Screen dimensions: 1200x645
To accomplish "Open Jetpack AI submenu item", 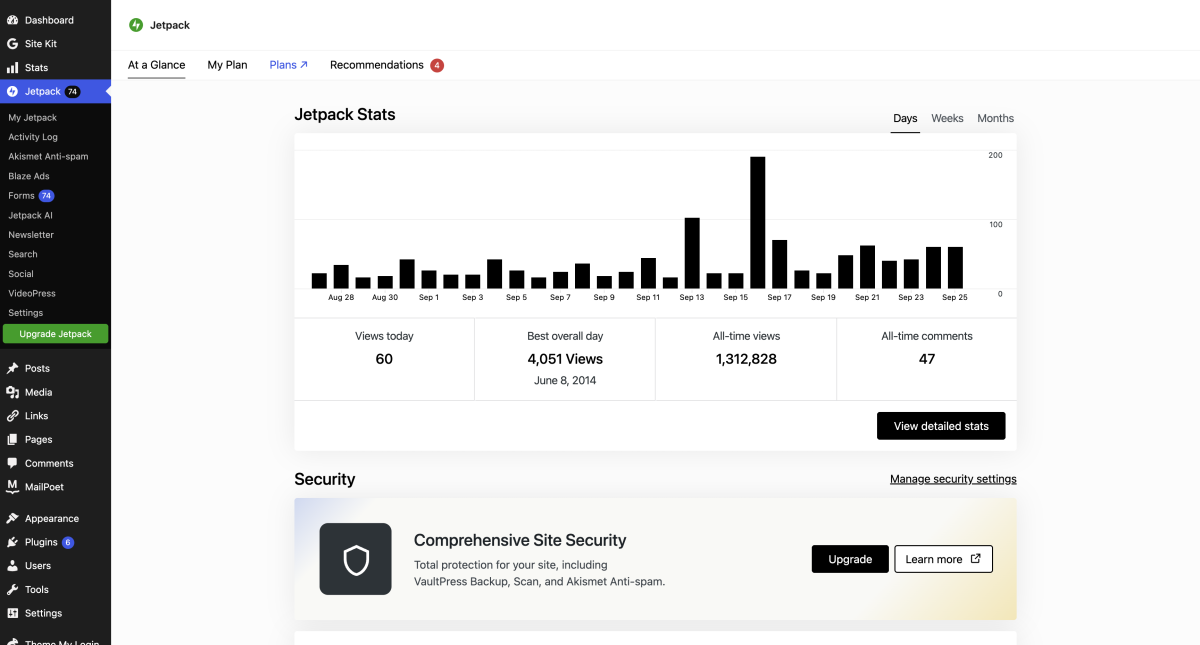I will (30, 215).
